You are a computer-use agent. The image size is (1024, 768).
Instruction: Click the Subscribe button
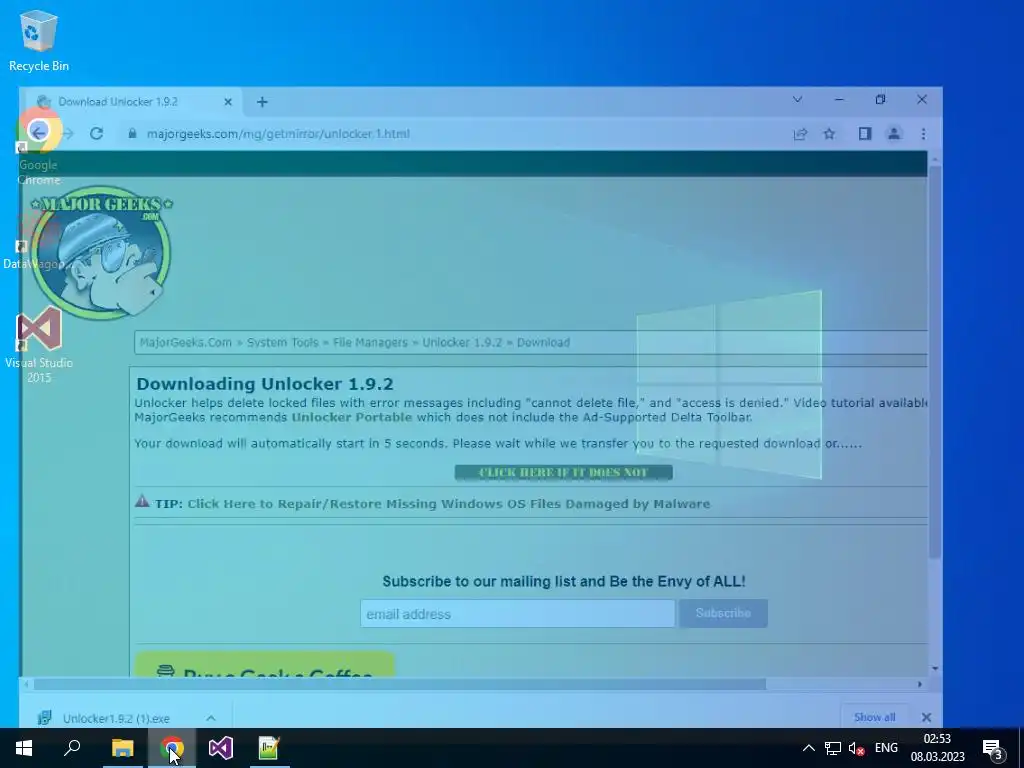coord(723,613)
